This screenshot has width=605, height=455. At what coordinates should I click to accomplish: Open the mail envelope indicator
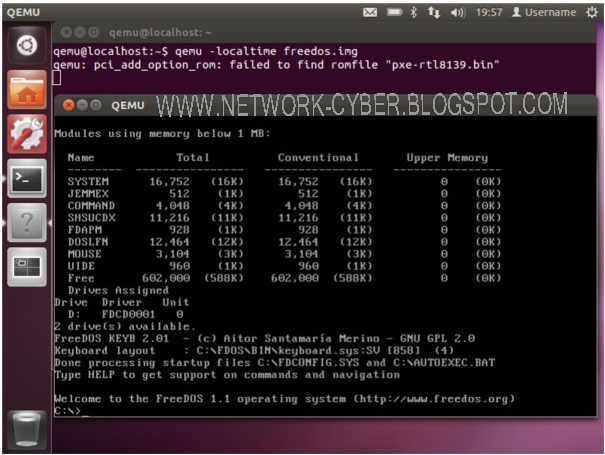[x=370, y=12]
